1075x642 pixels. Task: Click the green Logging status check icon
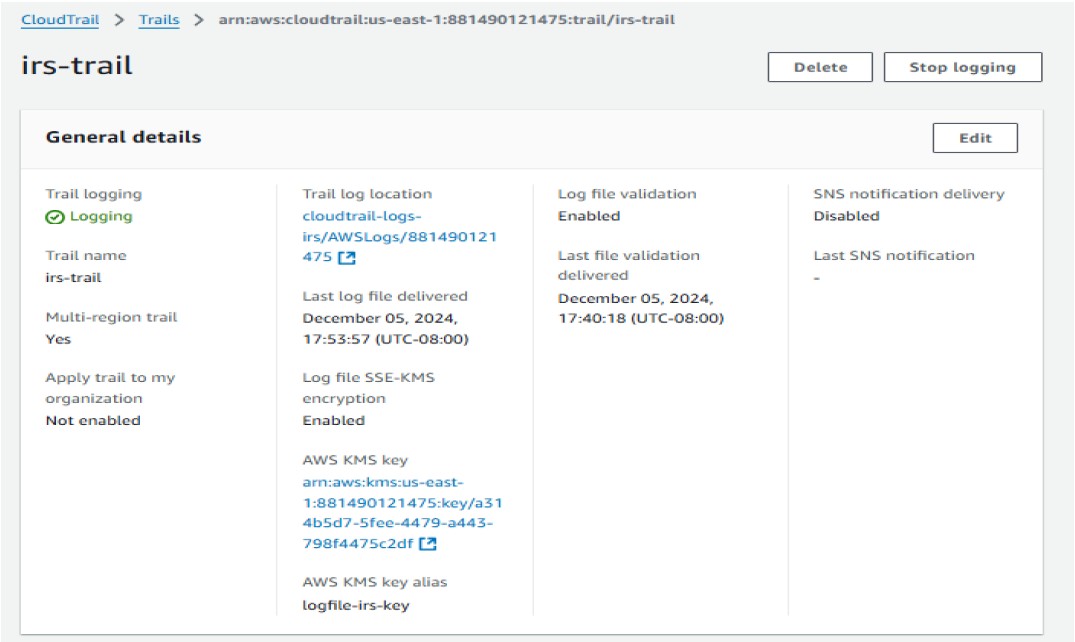55,217
